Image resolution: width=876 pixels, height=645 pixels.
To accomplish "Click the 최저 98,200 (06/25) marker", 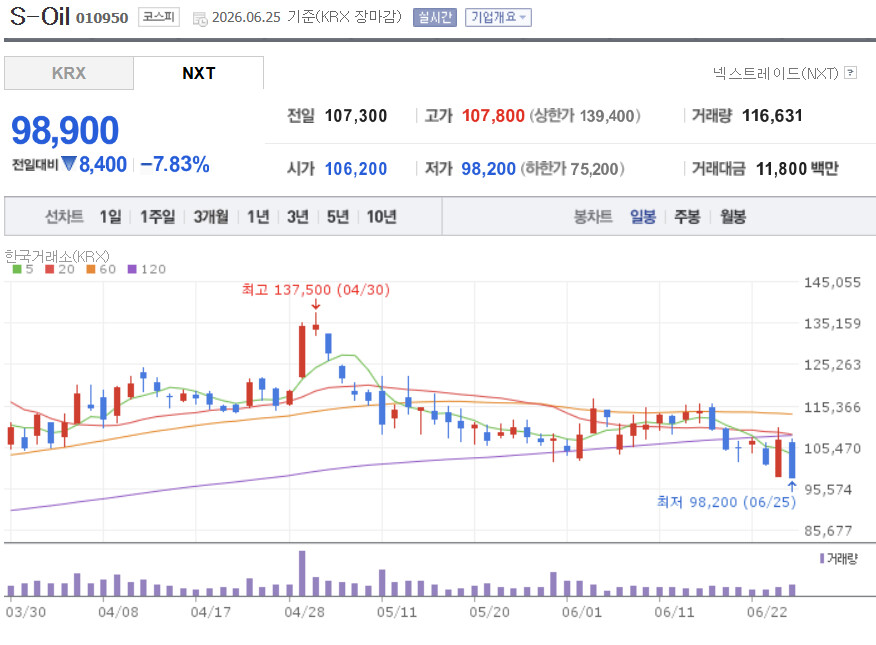I will click(726, 502).
